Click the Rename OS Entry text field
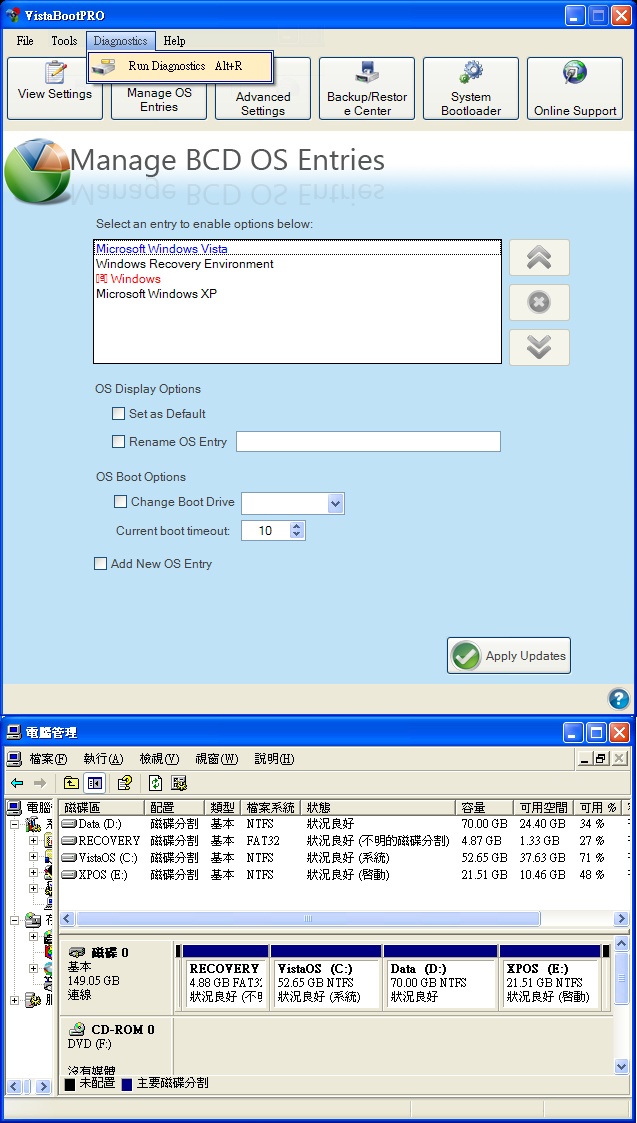Screen dimensions: 637x1123 [368, 441]
